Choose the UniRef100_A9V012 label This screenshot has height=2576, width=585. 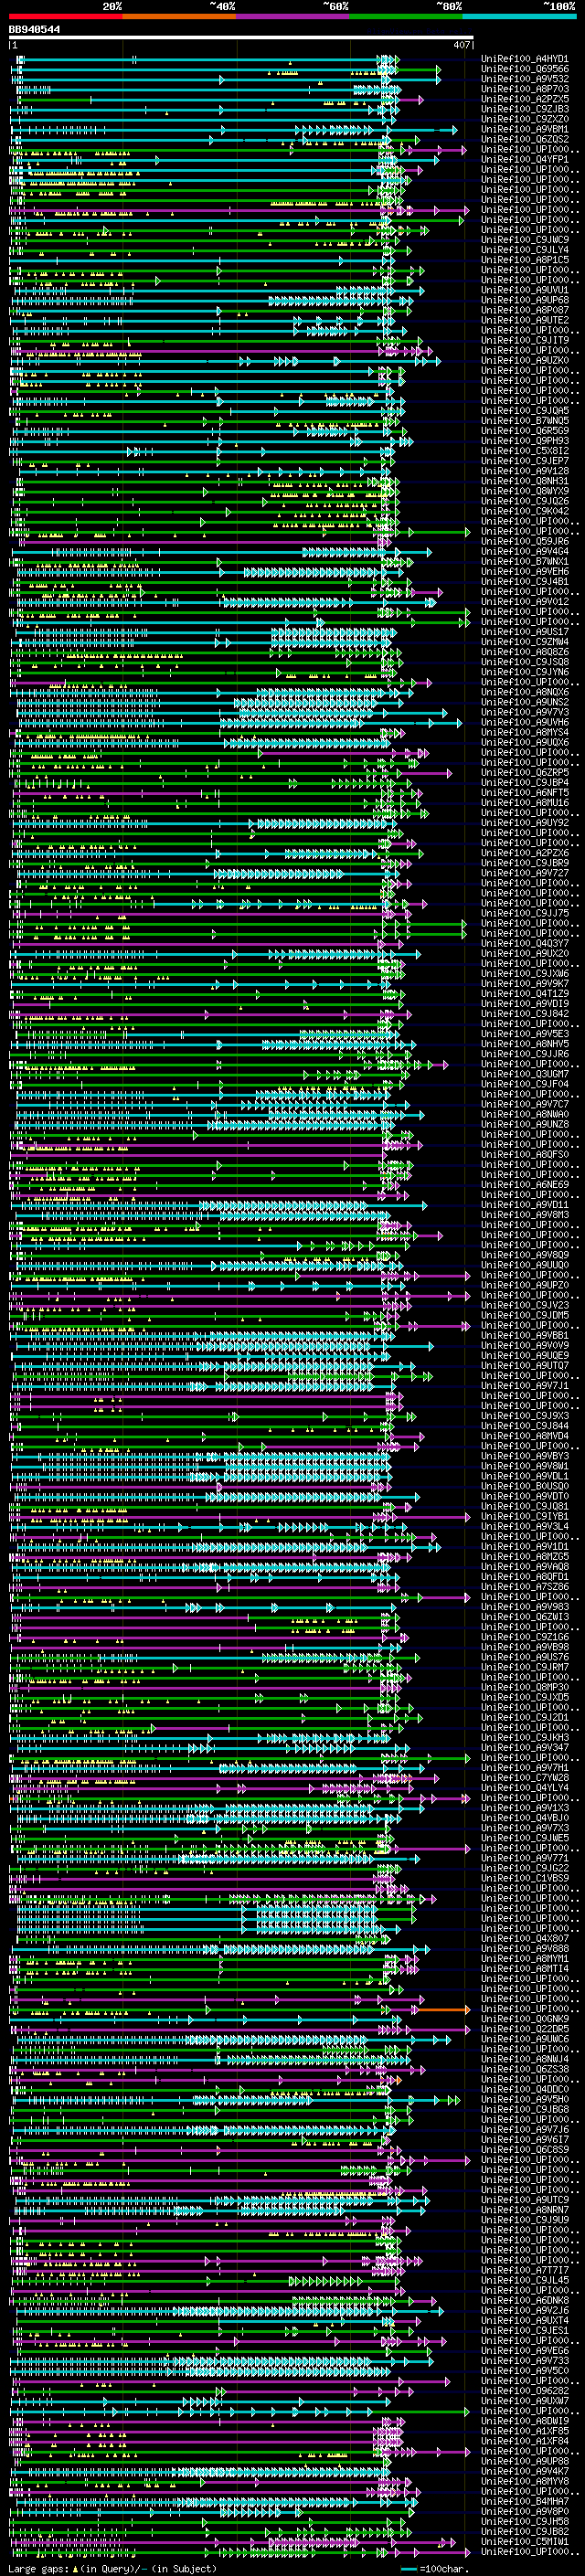524,602
